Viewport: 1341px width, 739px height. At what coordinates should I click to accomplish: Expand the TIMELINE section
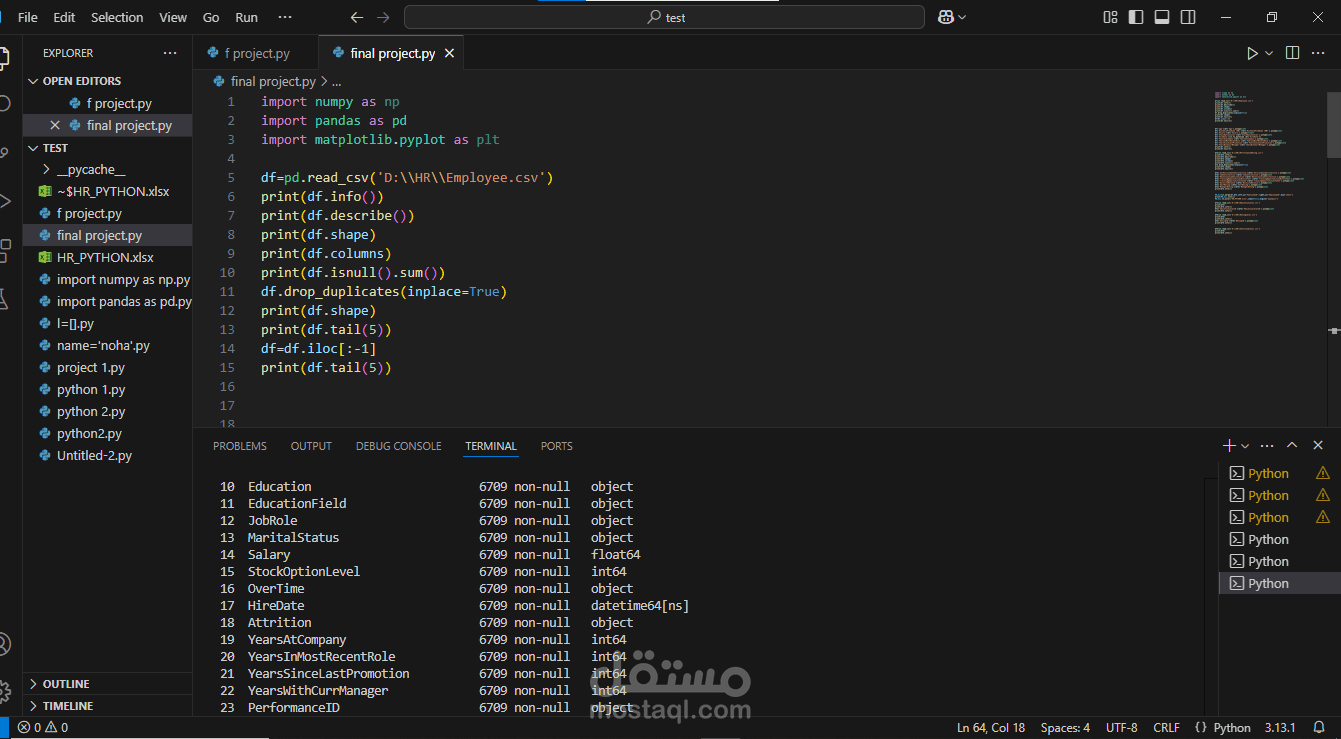click(x=34, y=706)
